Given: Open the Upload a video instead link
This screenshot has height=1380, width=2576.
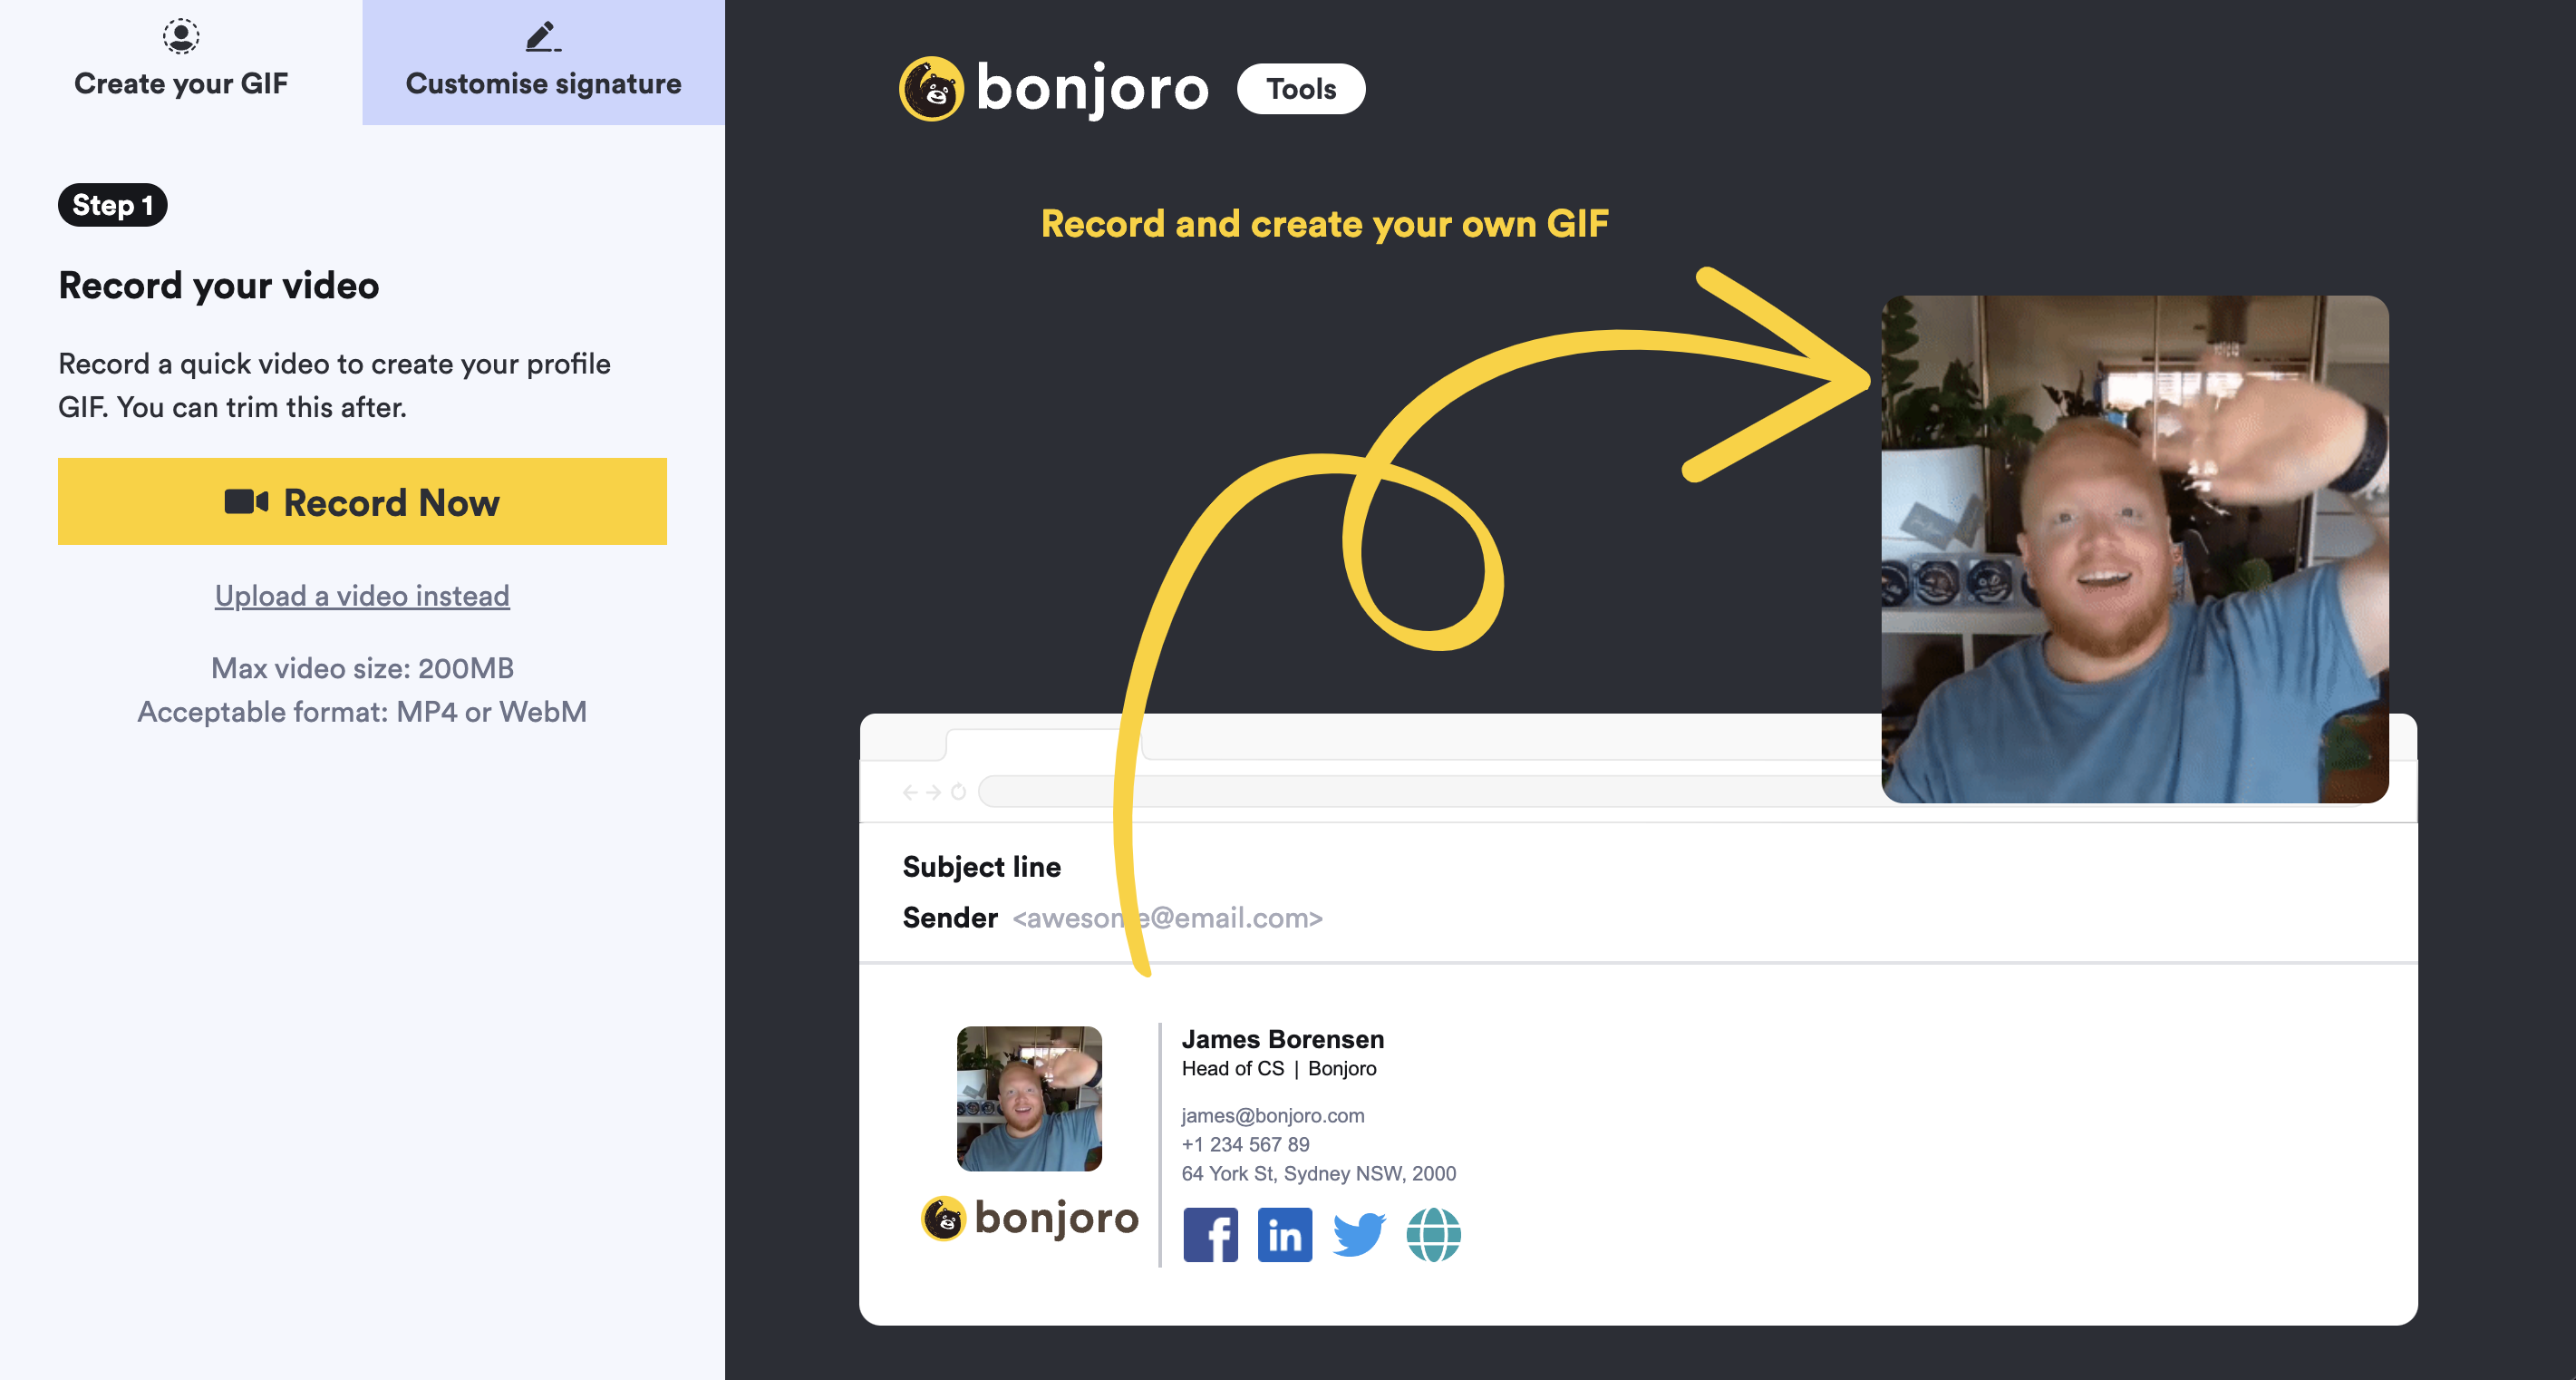Looking at the screenshot, I should click(x=362, y=596).
